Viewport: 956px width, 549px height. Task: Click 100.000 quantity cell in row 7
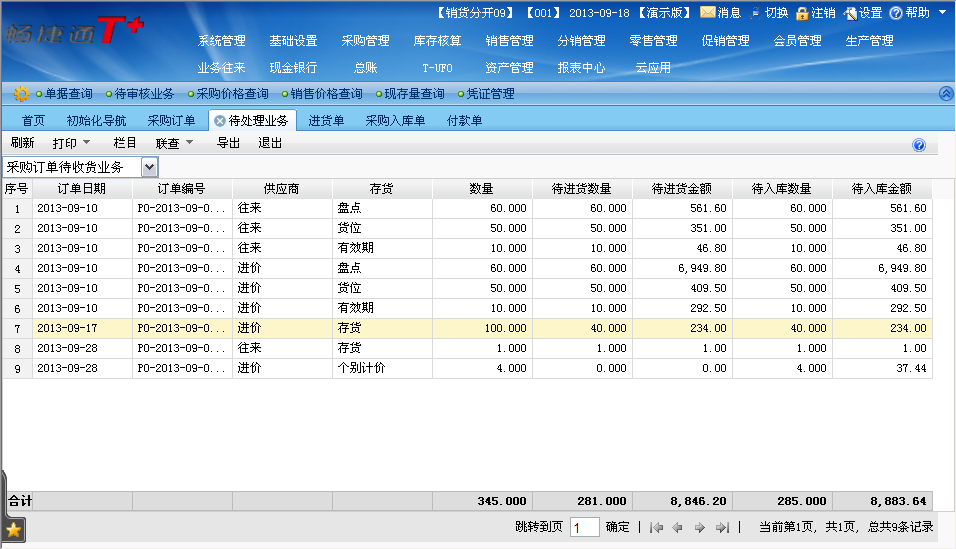(x=482, y=328)
